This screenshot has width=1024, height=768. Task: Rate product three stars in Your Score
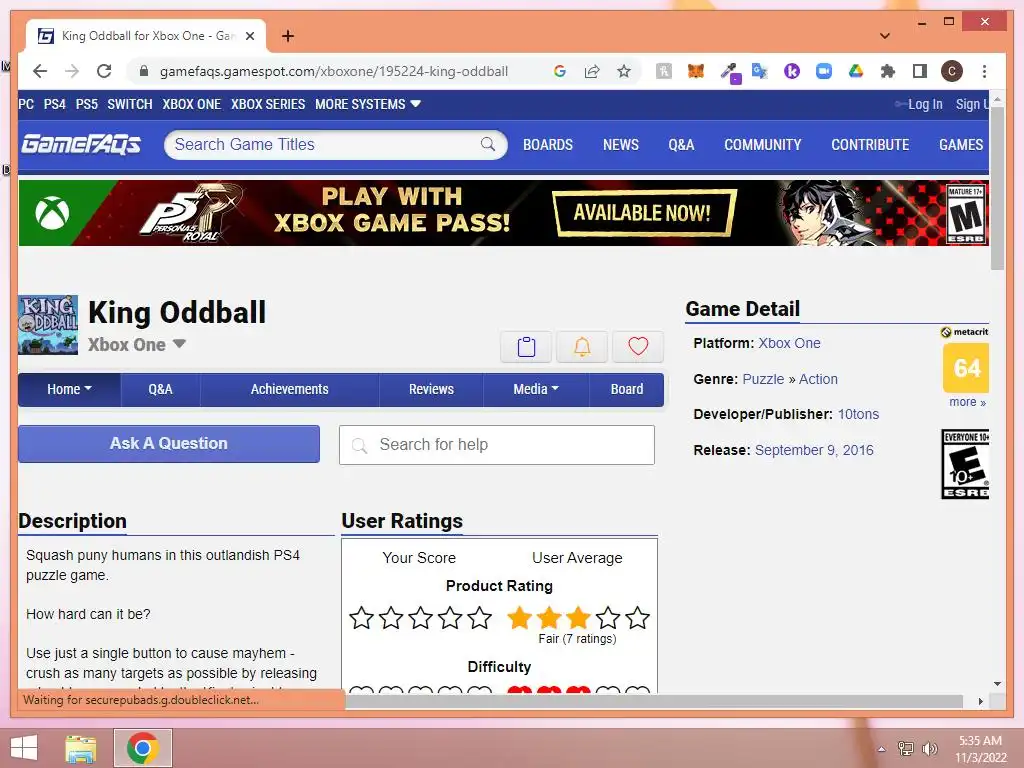click(x=421, y=618)
